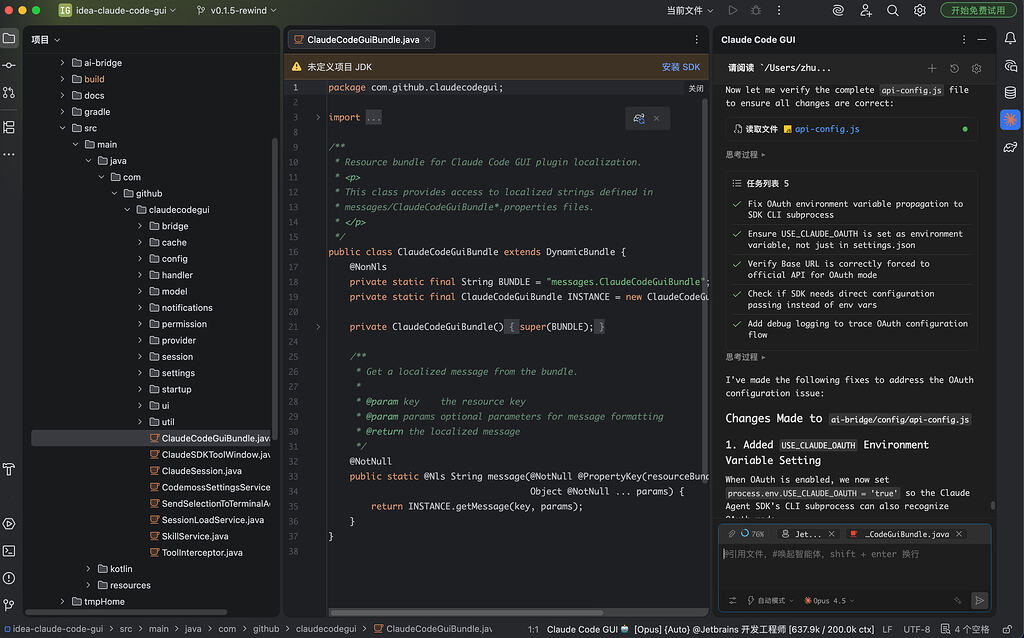Open the api-config.js file link in chat
Image resolution: width=1024 pixels, height=638 pixels.
tap(827, 129)
